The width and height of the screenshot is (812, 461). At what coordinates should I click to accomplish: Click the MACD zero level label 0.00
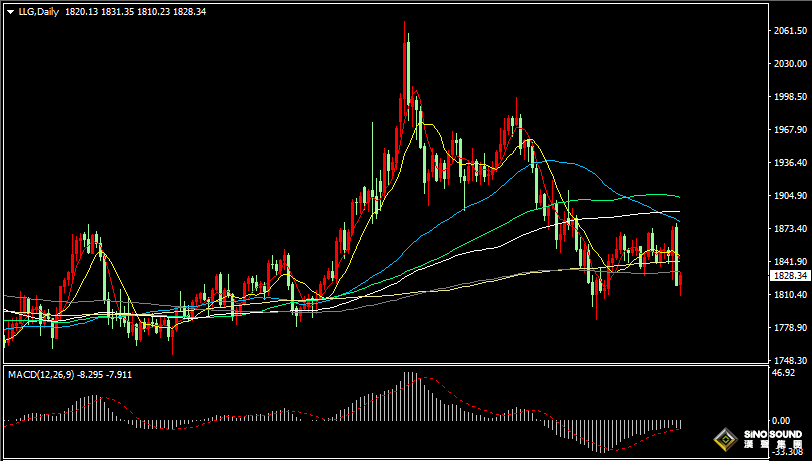[x=781, y=421]
